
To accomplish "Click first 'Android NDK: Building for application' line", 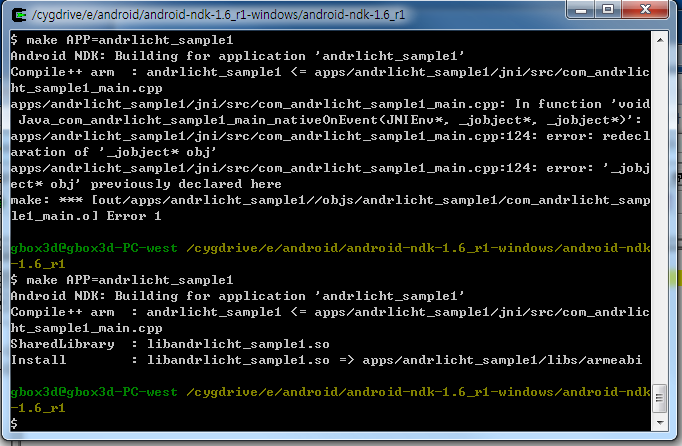I will point(237,56).
